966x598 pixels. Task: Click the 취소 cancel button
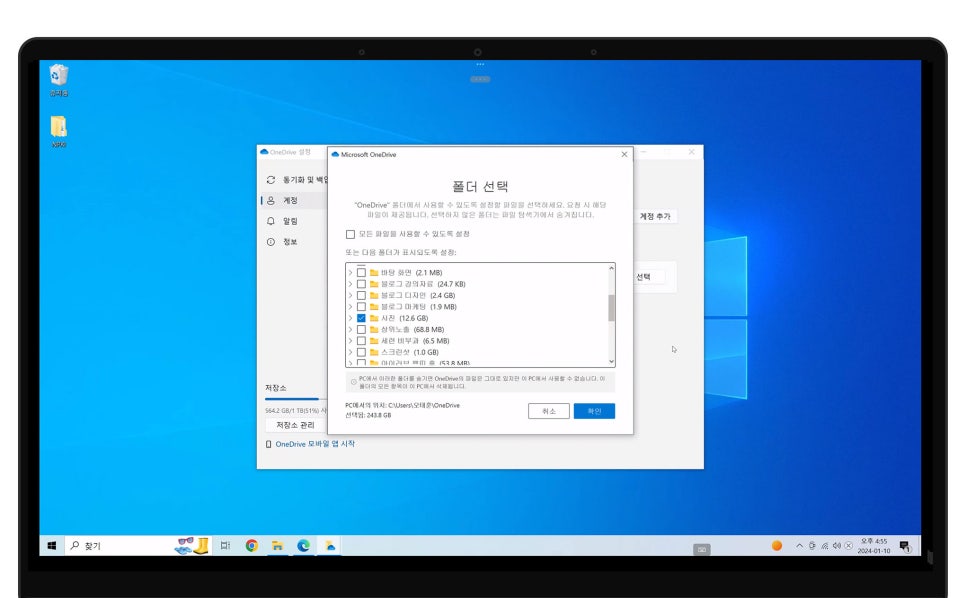[548, 411]
